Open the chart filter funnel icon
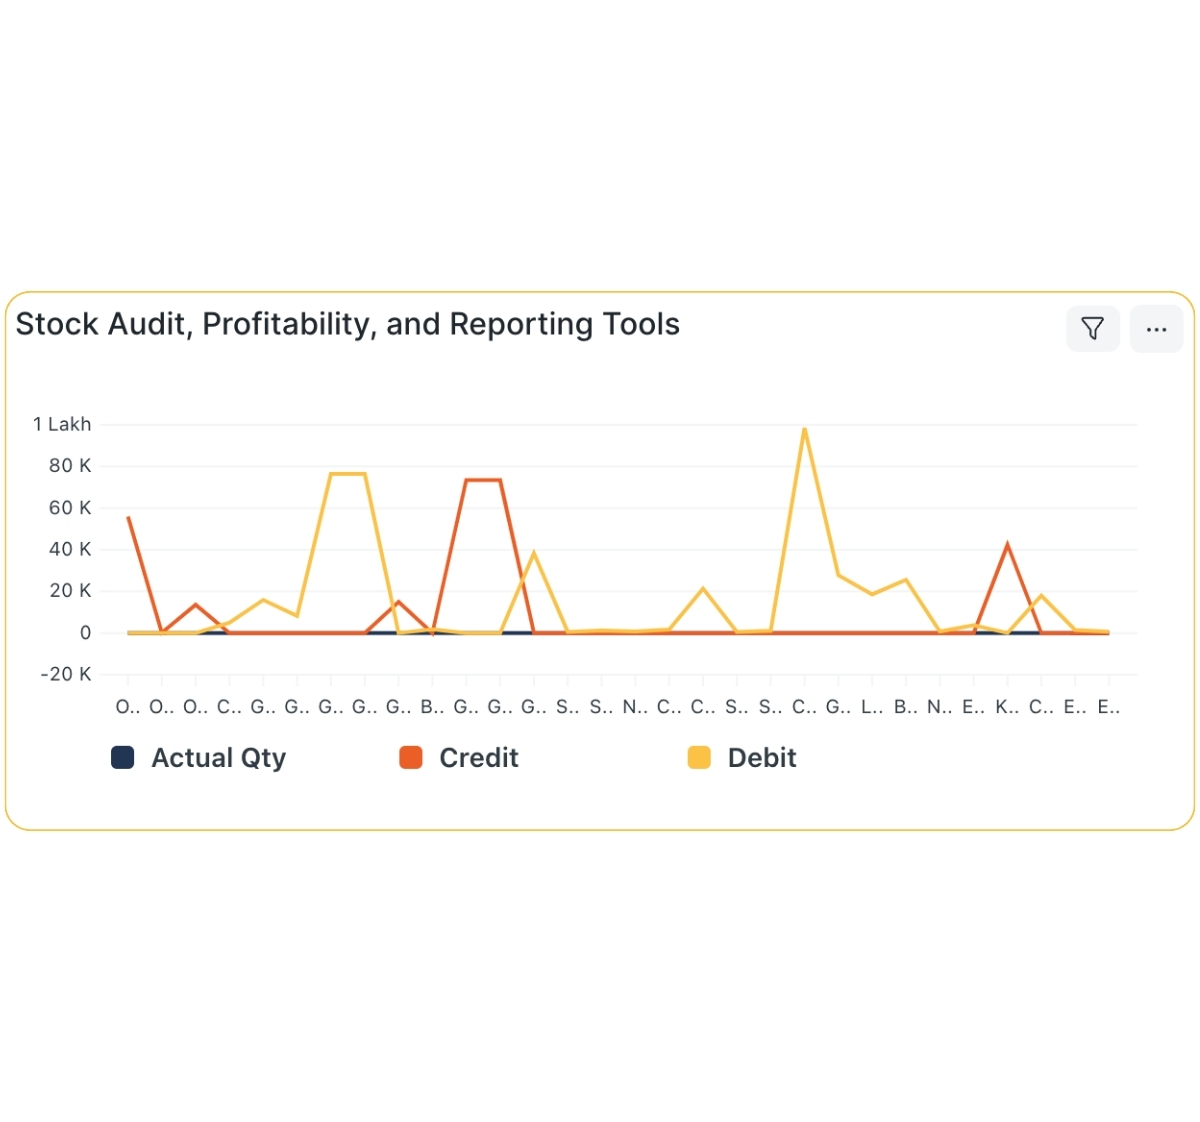 [1092, 328]
